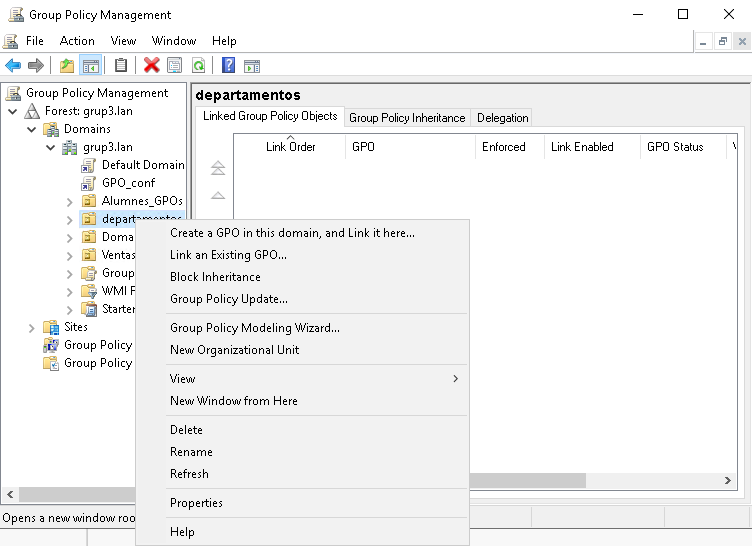Click the right arrow of horizontal scrollbar
The height and width of the screenshot is (546, 752).
coord(727,480)
